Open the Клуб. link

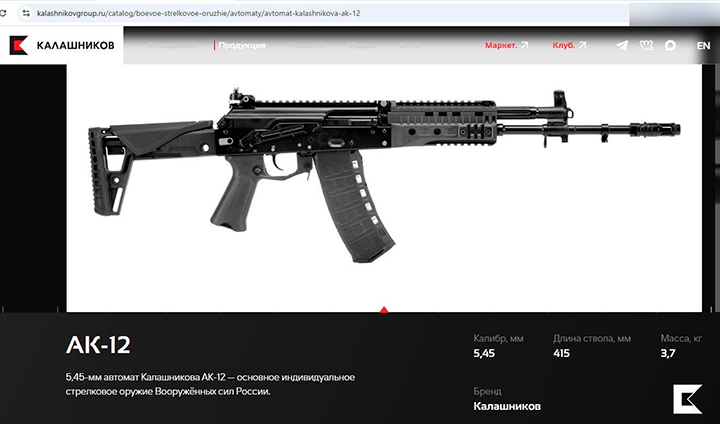coord(563,45)
